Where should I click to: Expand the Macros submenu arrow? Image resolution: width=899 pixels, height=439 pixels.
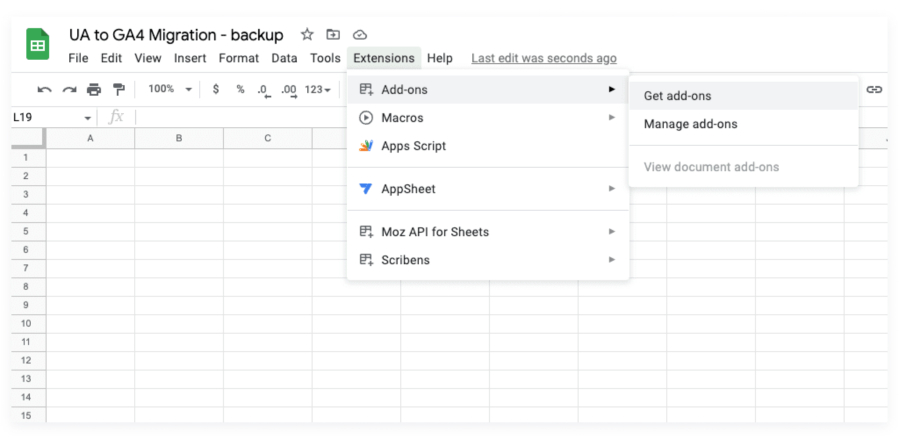(612, 117)
